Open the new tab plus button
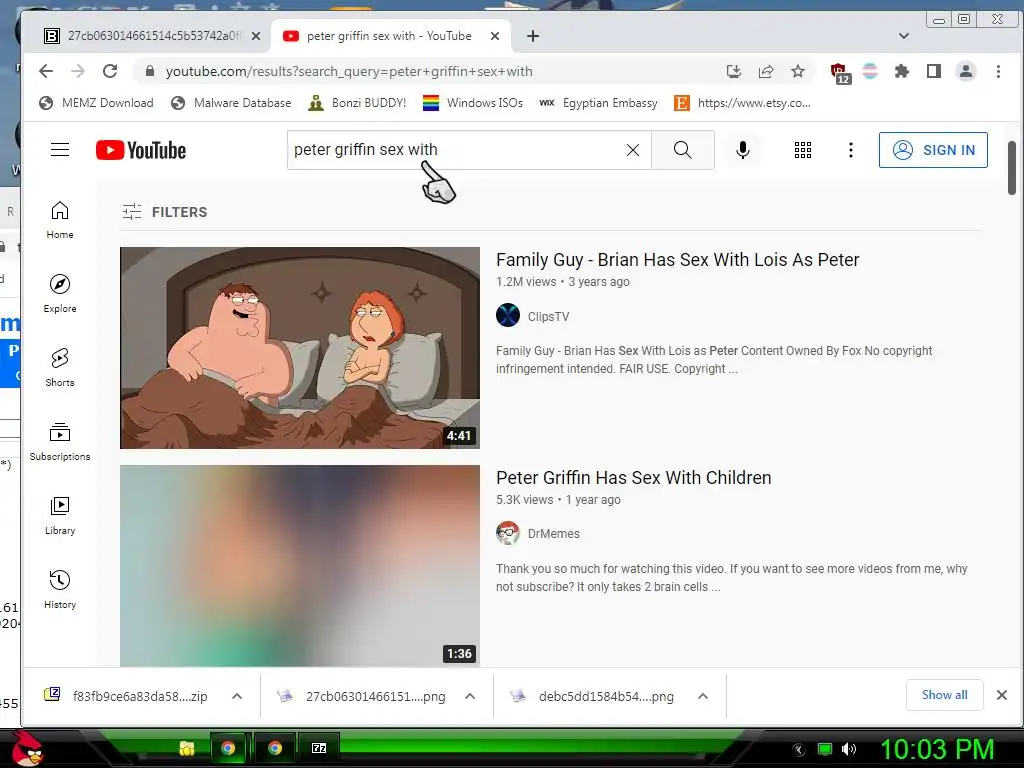1024x768 pixels. (533, 36)
